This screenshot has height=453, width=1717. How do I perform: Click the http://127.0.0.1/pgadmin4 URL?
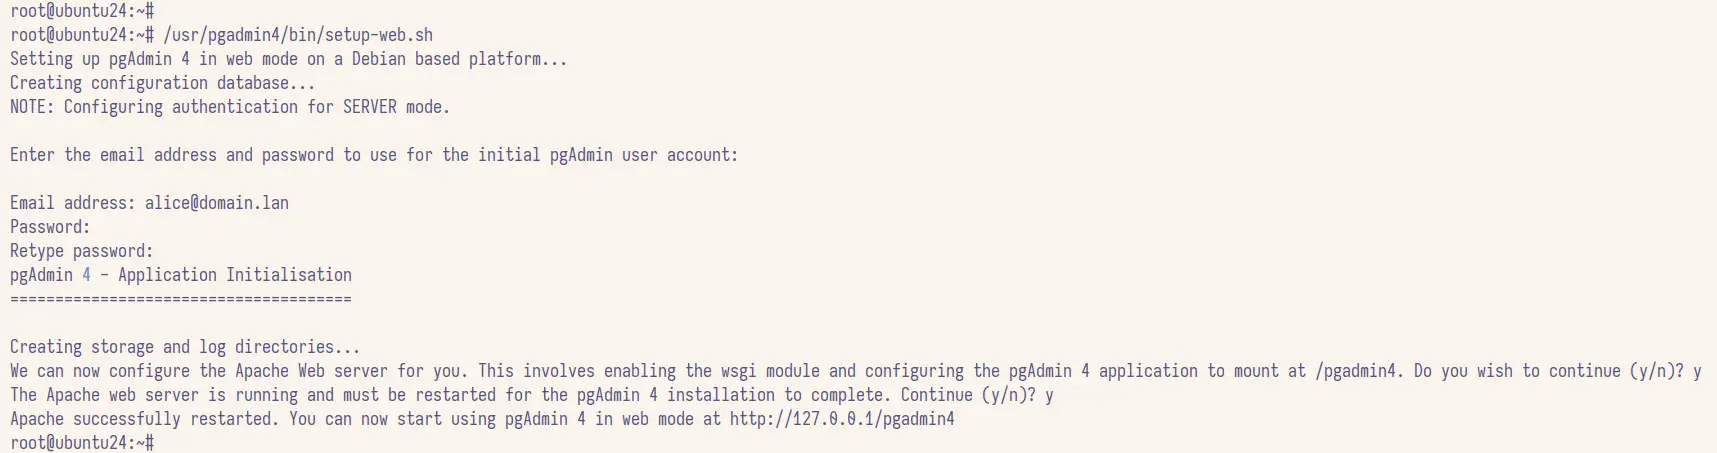click(841, 419)
